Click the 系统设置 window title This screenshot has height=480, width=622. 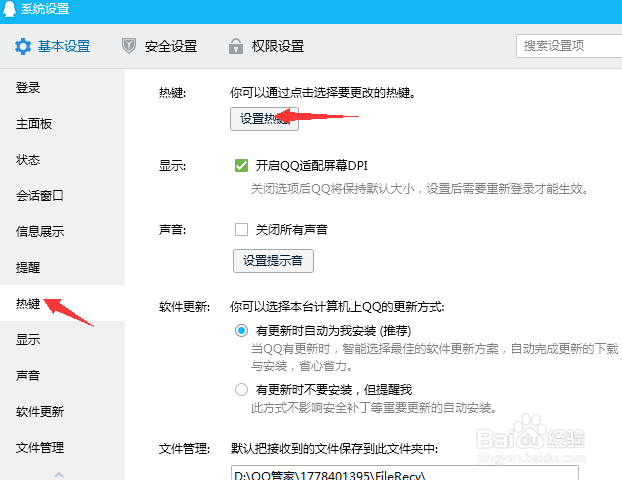pyautogui.click(x=45, y=9)
